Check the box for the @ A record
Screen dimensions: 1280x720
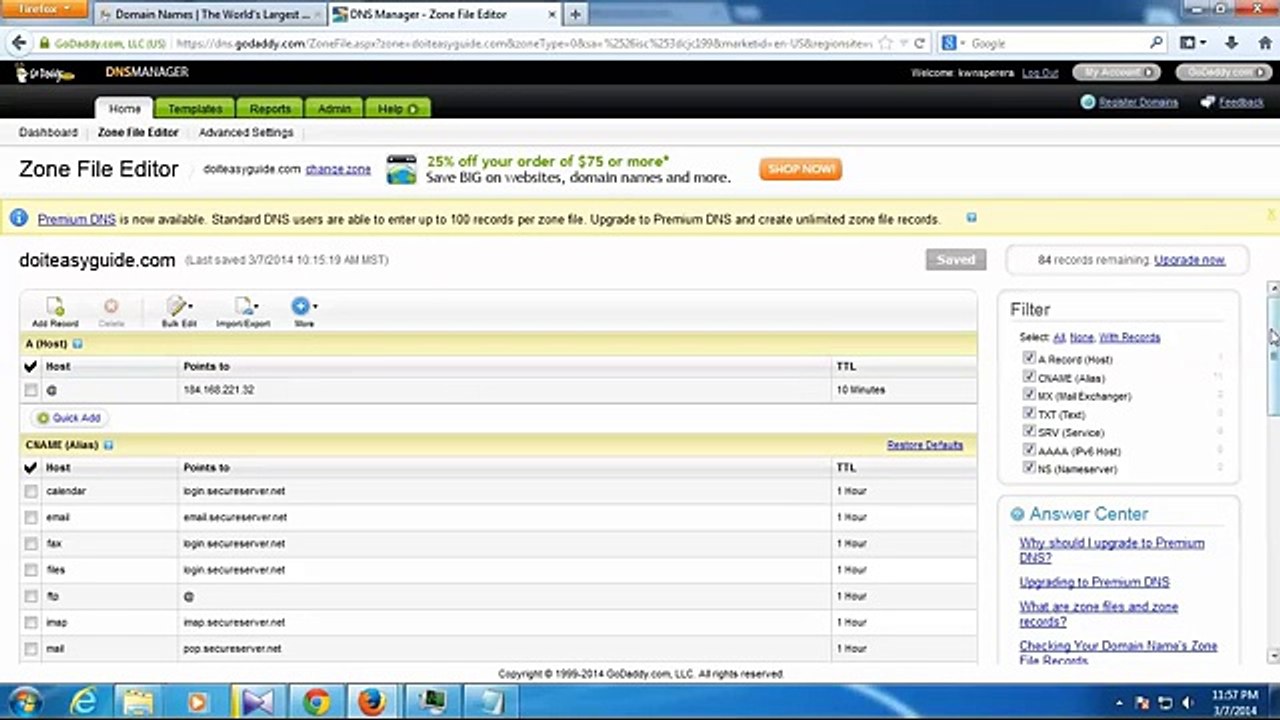click(x=31, y=390)
